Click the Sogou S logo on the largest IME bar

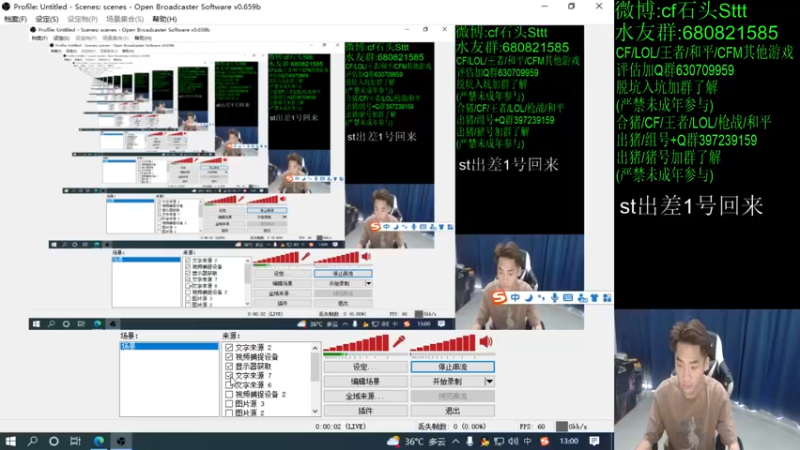pyautogui.click(x=499, y=297)
